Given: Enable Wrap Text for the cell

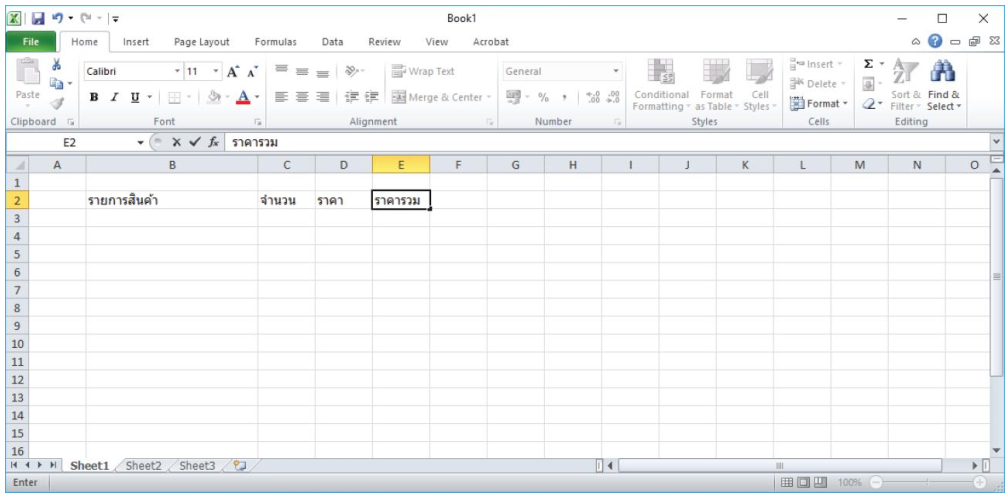Looking at the screenshot, I should pos(423,71).
